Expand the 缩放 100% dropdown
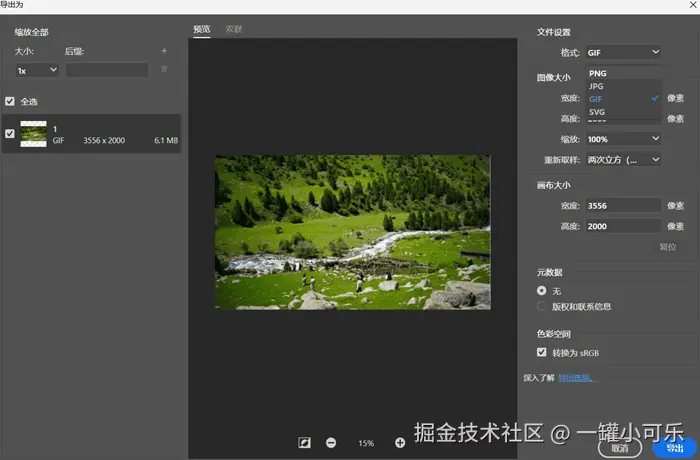Viewport: 700px width, 460px height. tap(623, 139)
